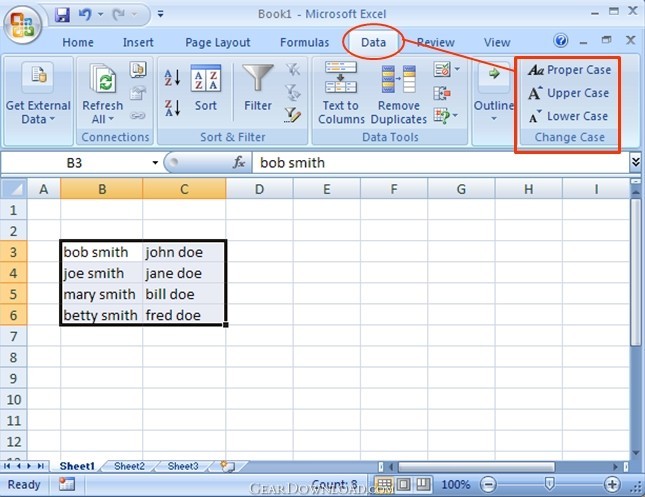Switch to Sheet3 tab
This screenshot has width=645, height=497.
pos(183,466)
